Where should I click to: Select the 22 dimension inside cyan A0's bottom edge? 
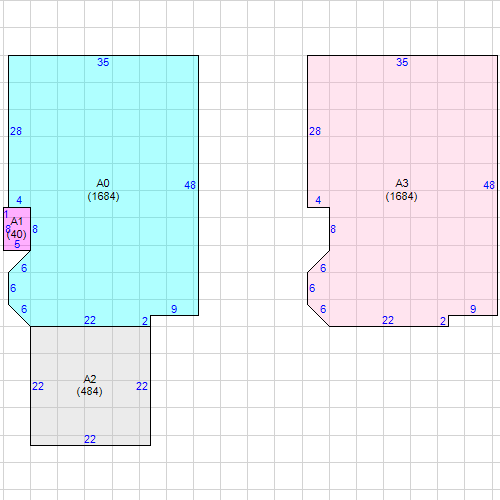(x=90, y=320)
